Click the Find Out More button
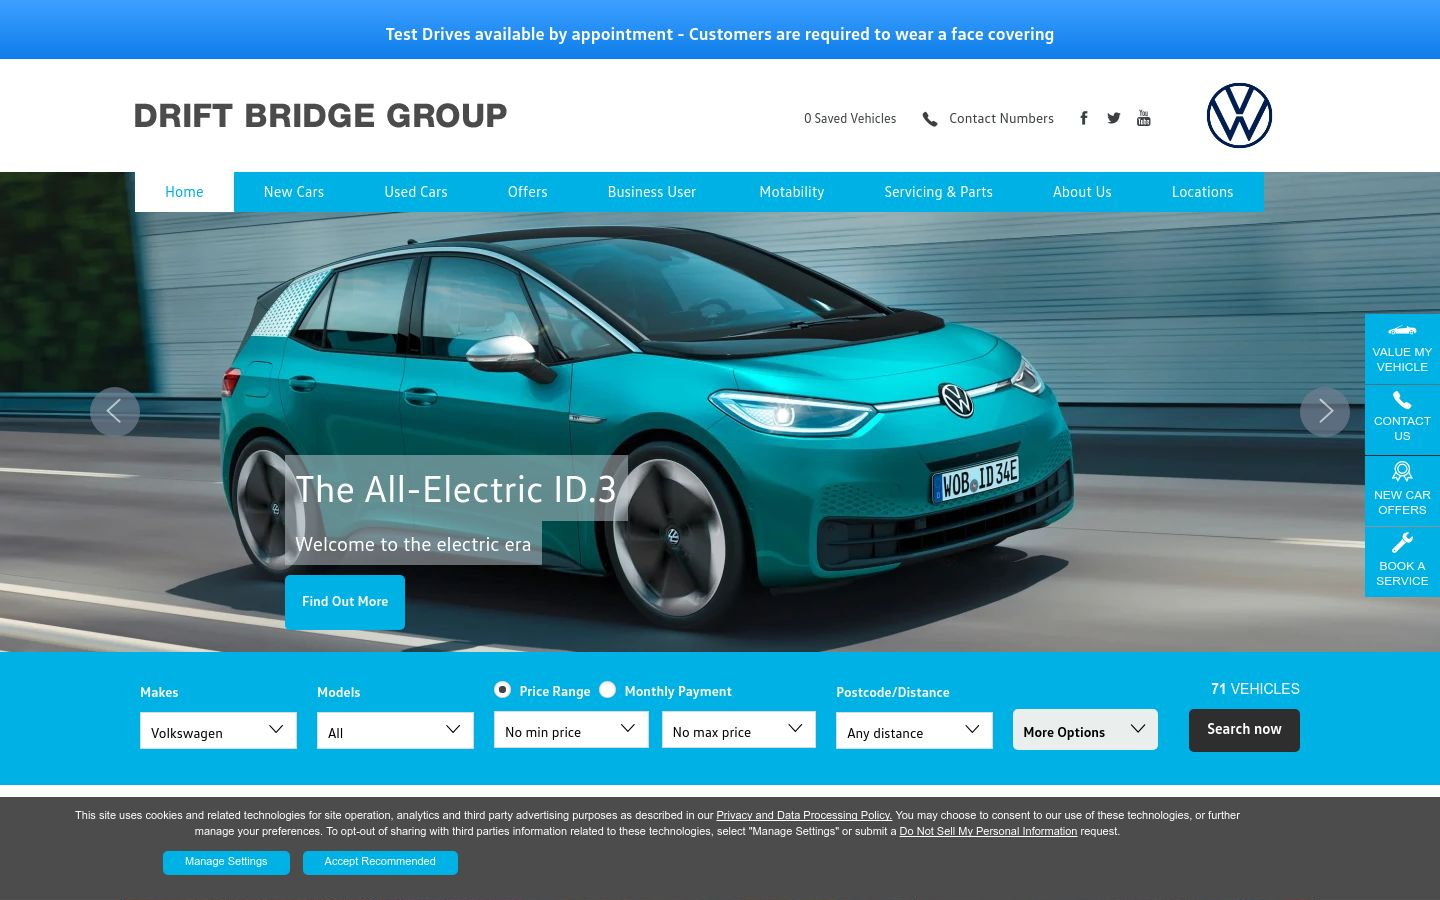This screenshot has height=900, width=1440. pyautogui.click(x=345, y=602)
